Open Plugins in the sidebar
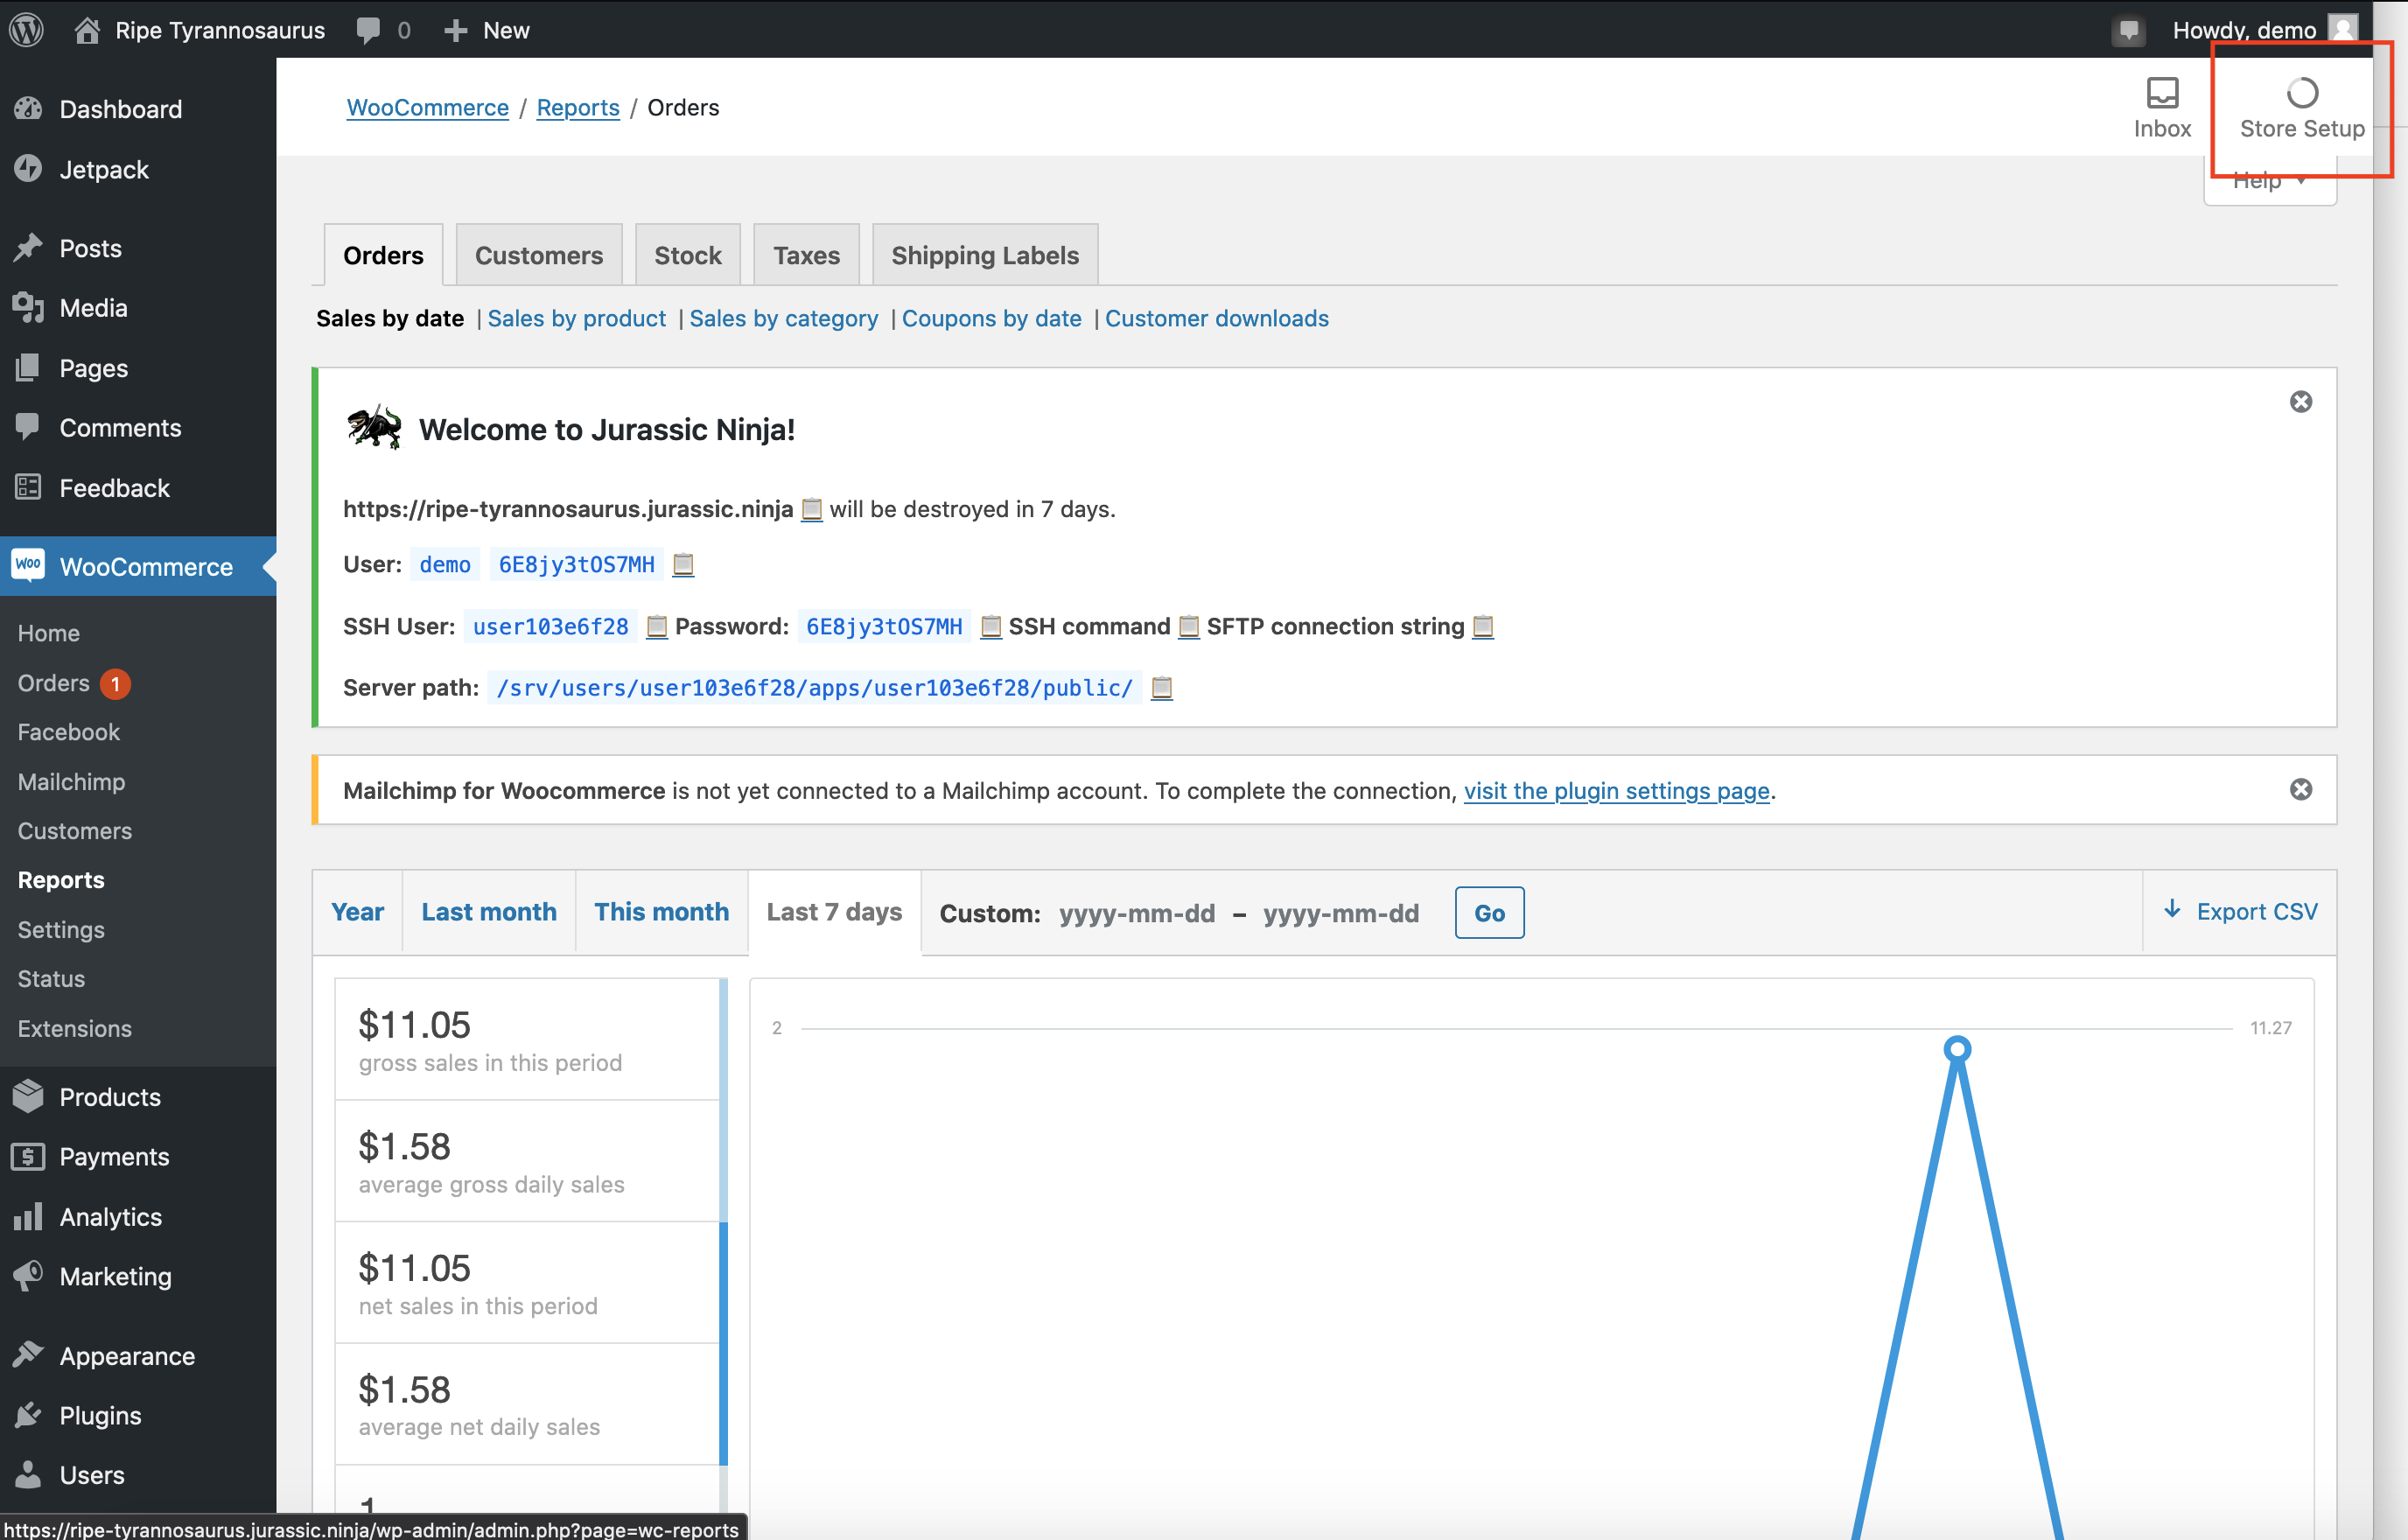Viewport: 2408px width, 1540px height. (138, 1416)
